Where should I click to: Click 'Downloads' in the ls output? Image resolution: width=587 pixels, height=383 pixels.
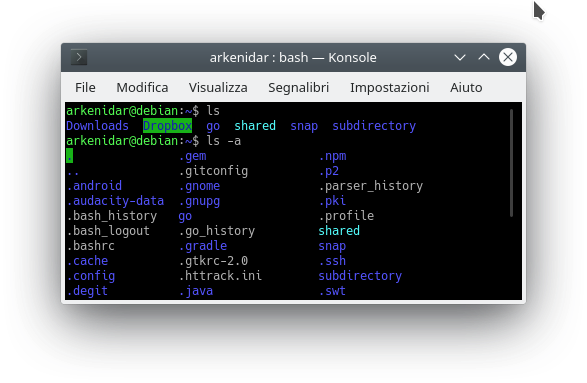(x=97, y=126)
